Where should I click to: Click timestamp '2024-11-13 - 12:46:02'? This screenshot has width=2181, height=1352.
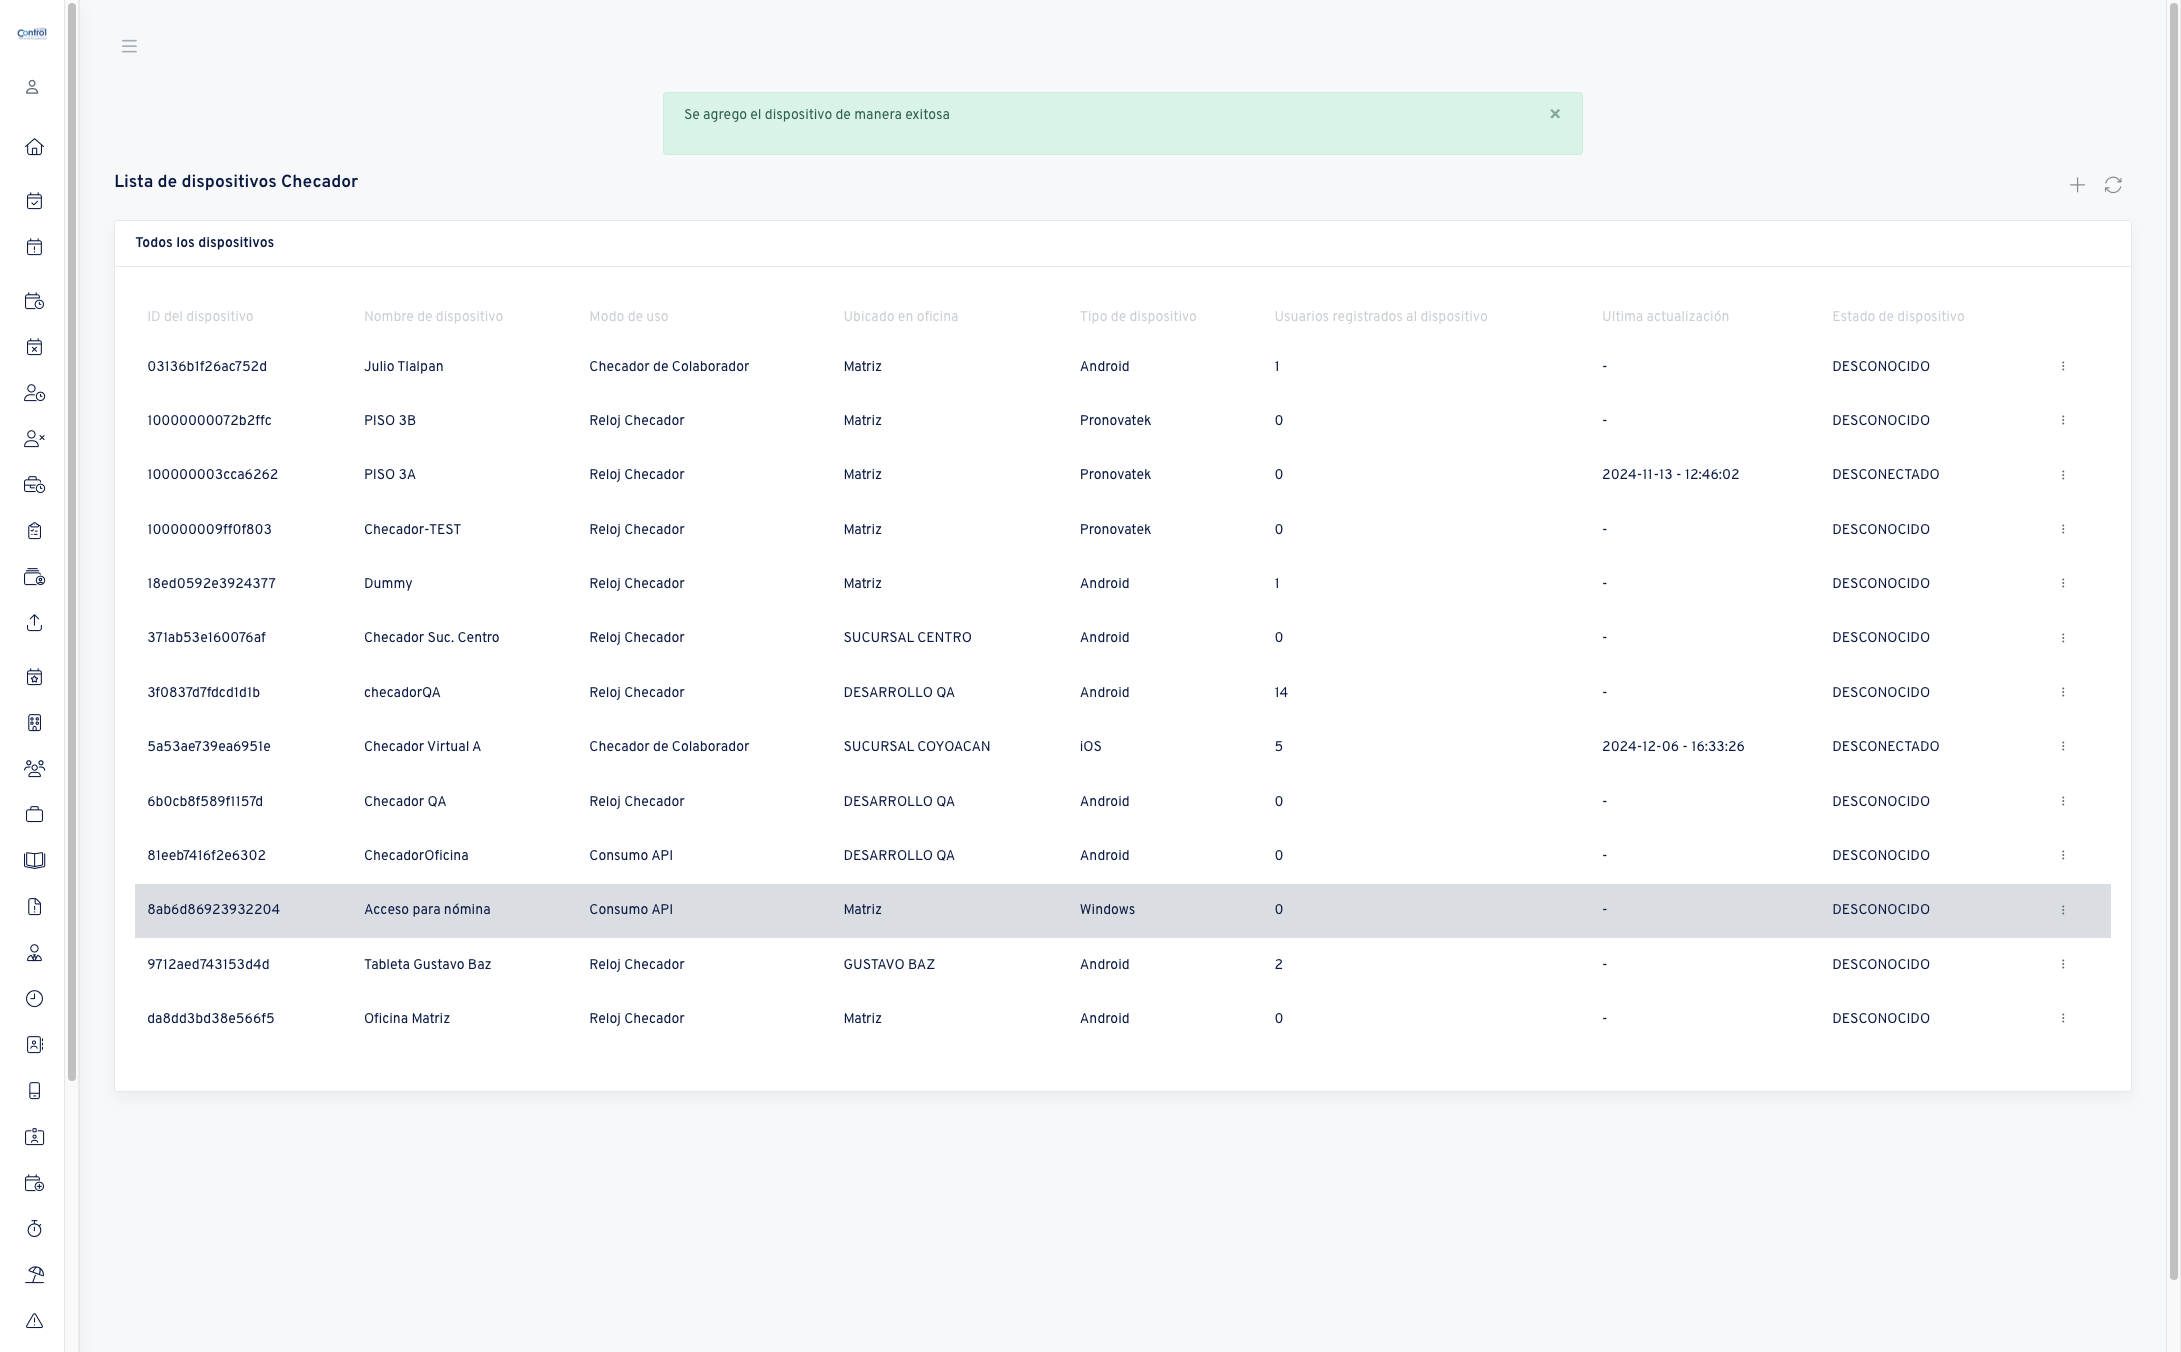pos(1670,475)
